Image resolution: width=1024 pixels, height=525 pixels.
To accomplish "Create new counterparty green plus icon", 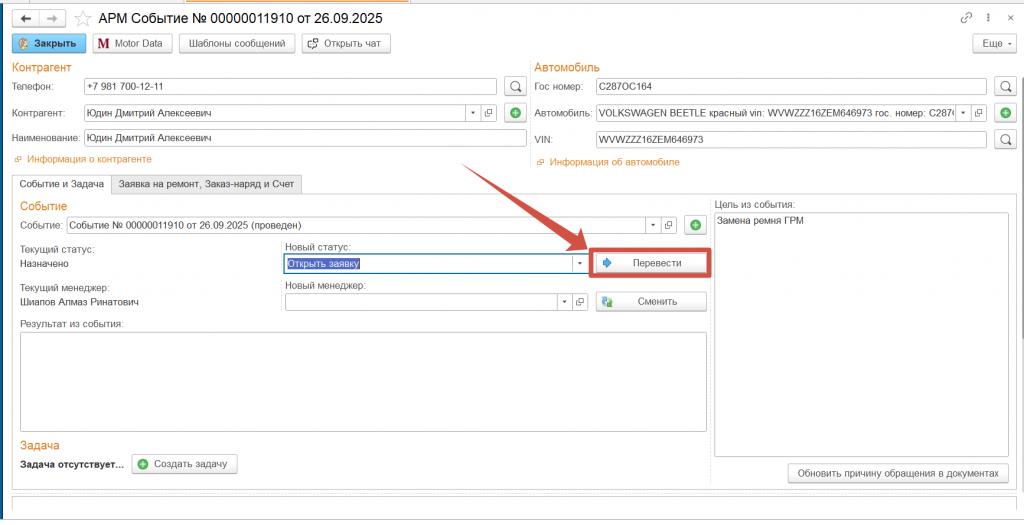I will tap(515, 113).
